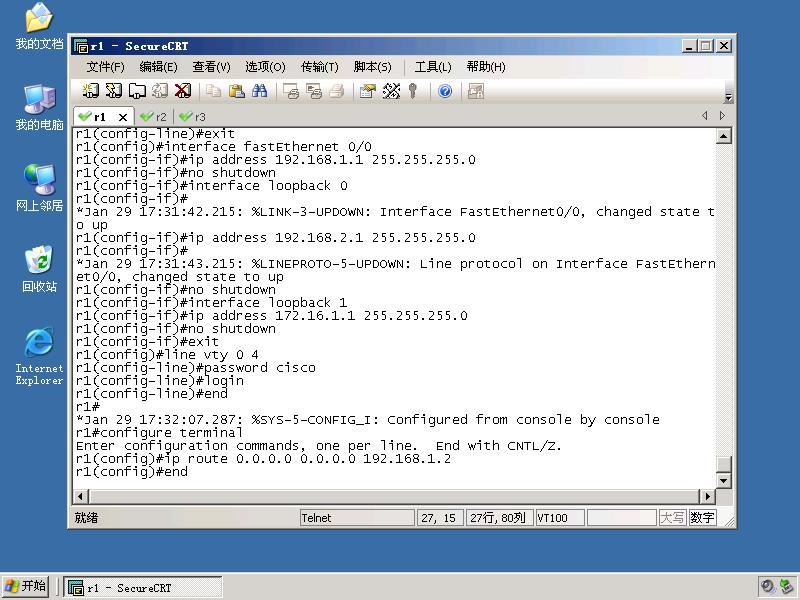Open the 脚本(S) menu
The width and height of the screenshot is (800, 600).
pyautogui.click(x=372, y=67)
